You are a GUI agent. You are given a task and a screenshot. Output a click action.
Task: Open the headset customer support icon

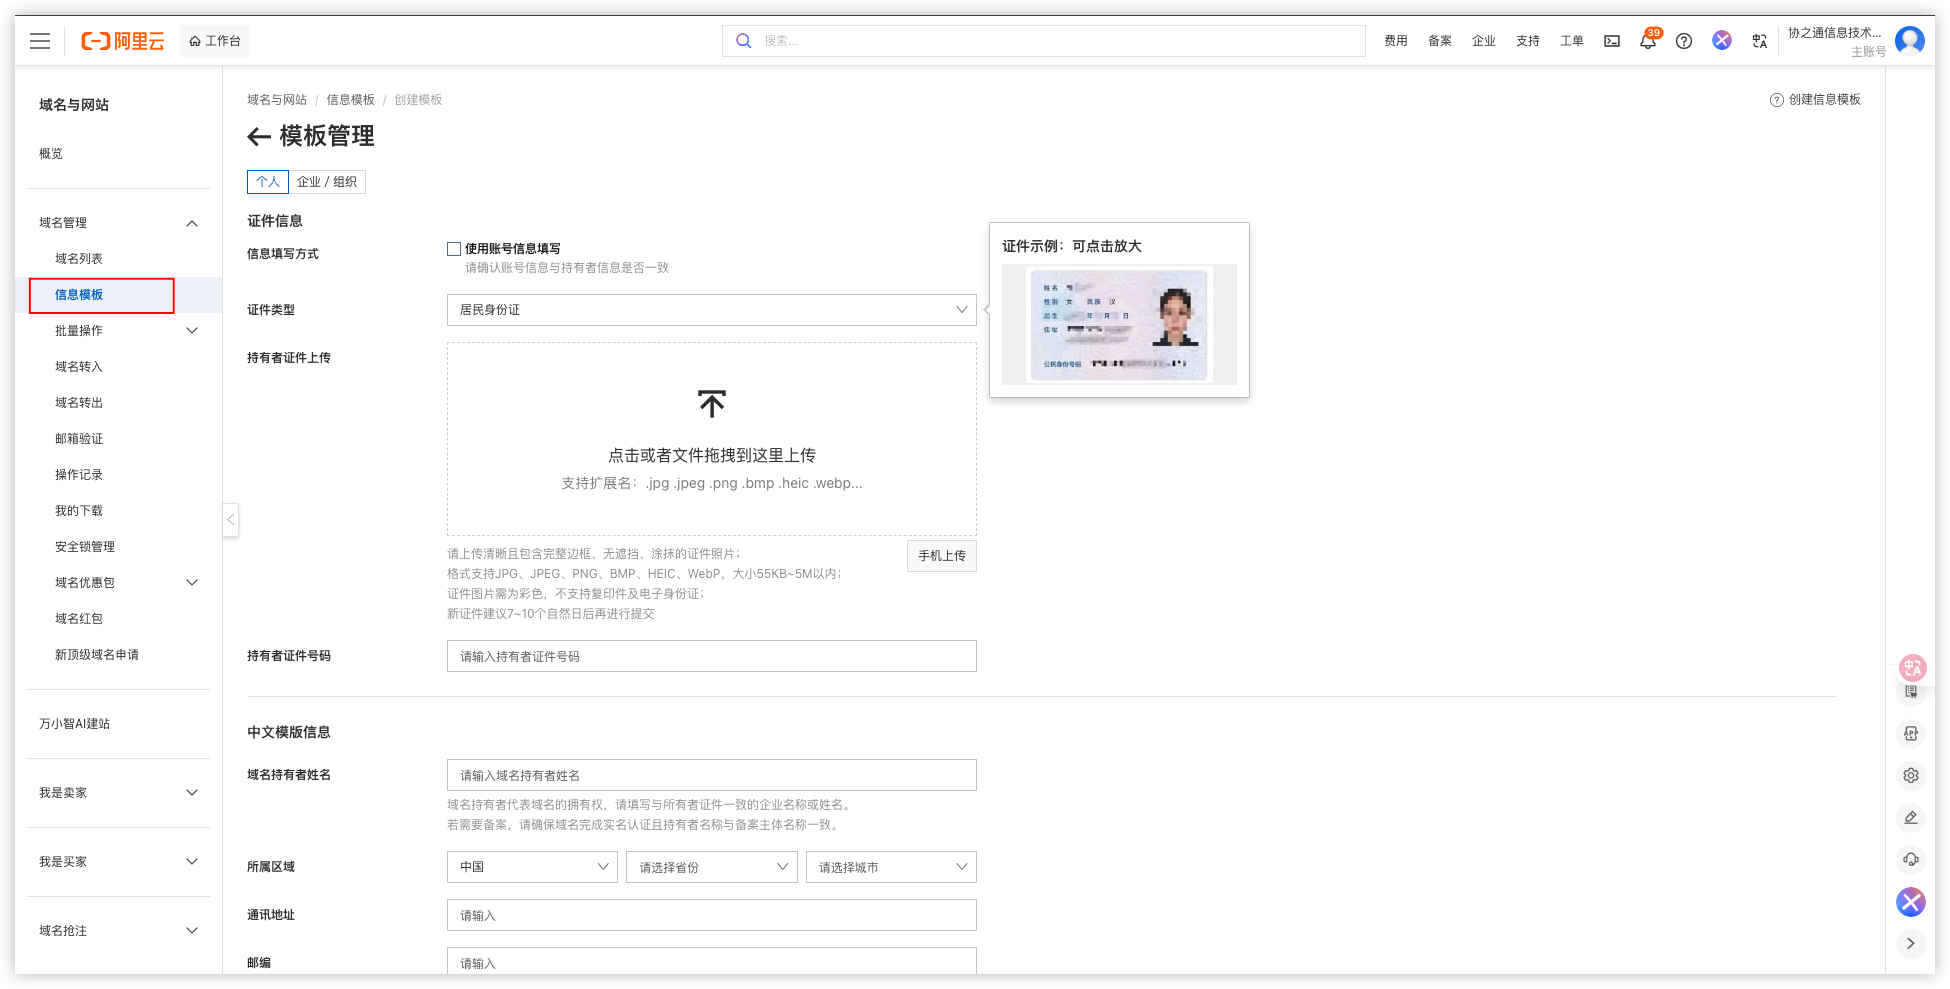click(x=1910, y=859)
